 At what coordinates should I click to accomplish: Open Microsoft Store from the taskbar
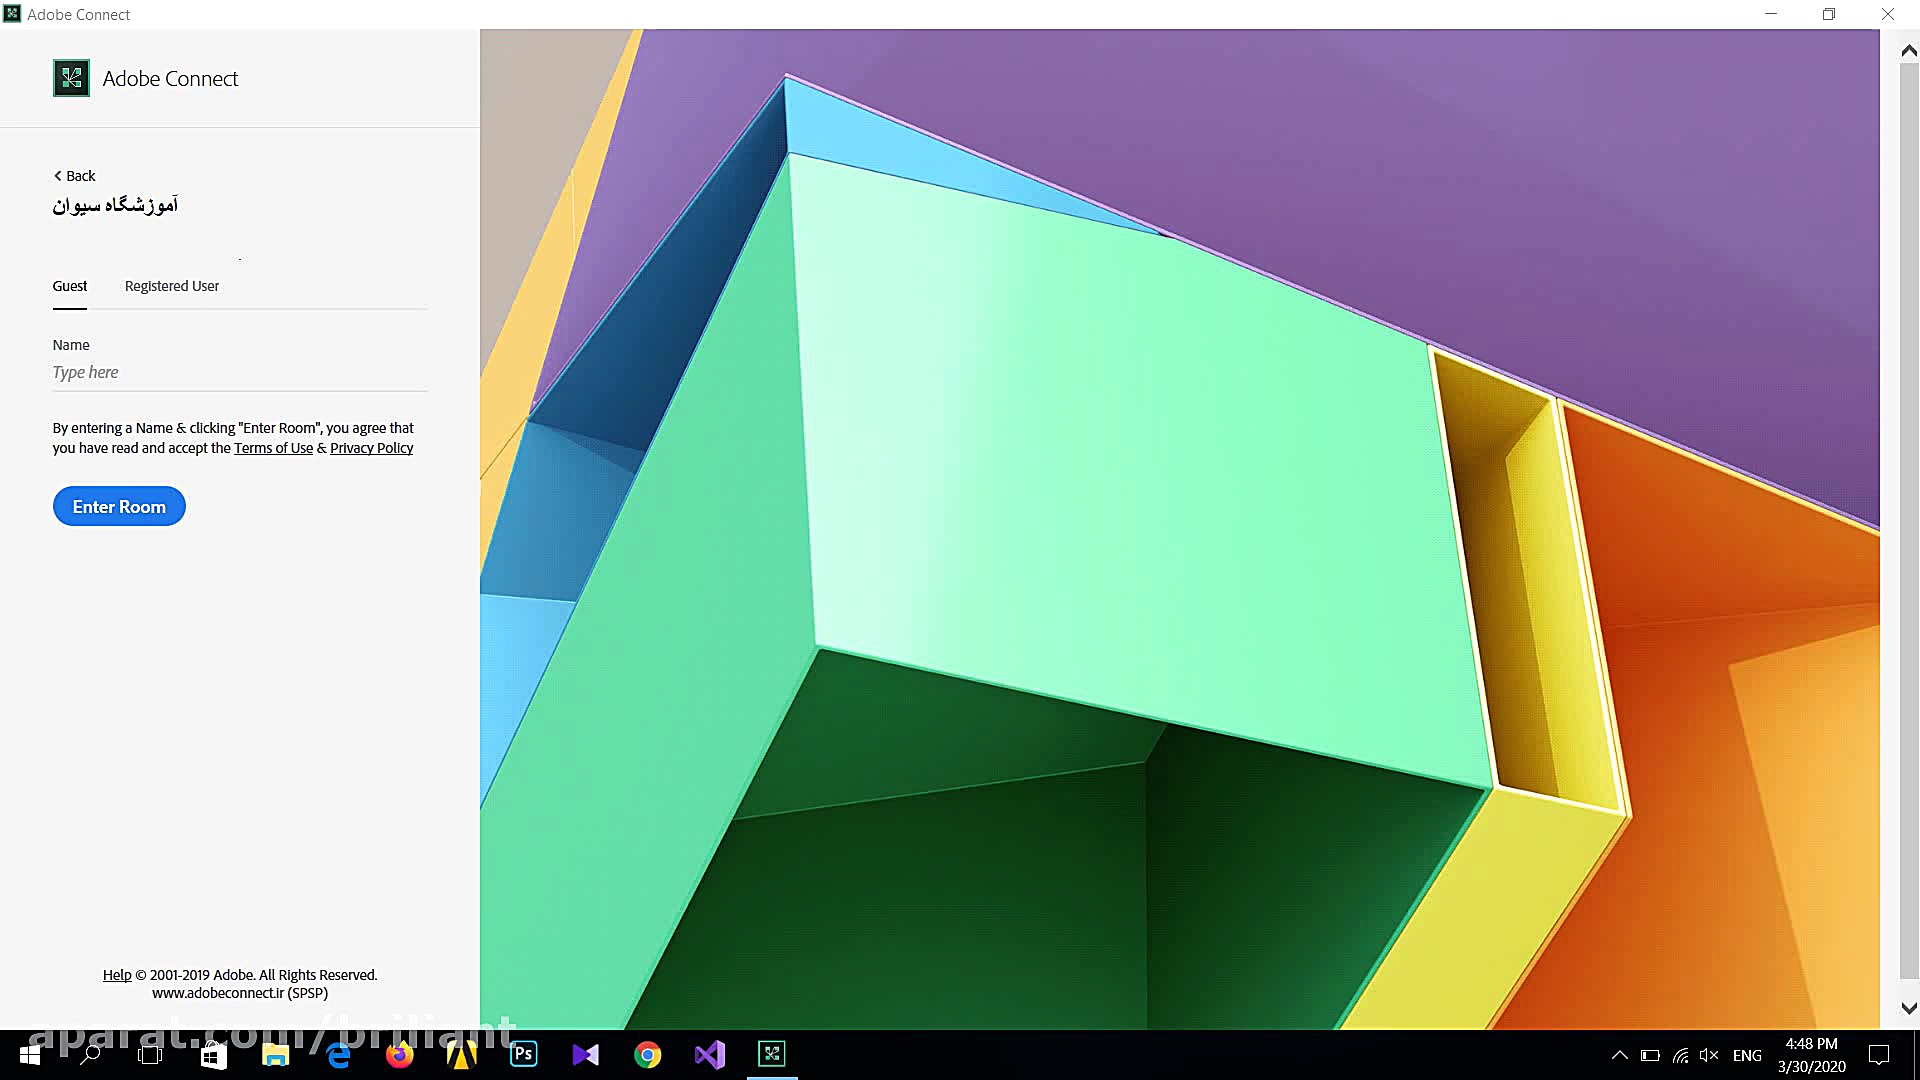[213, 1055]
